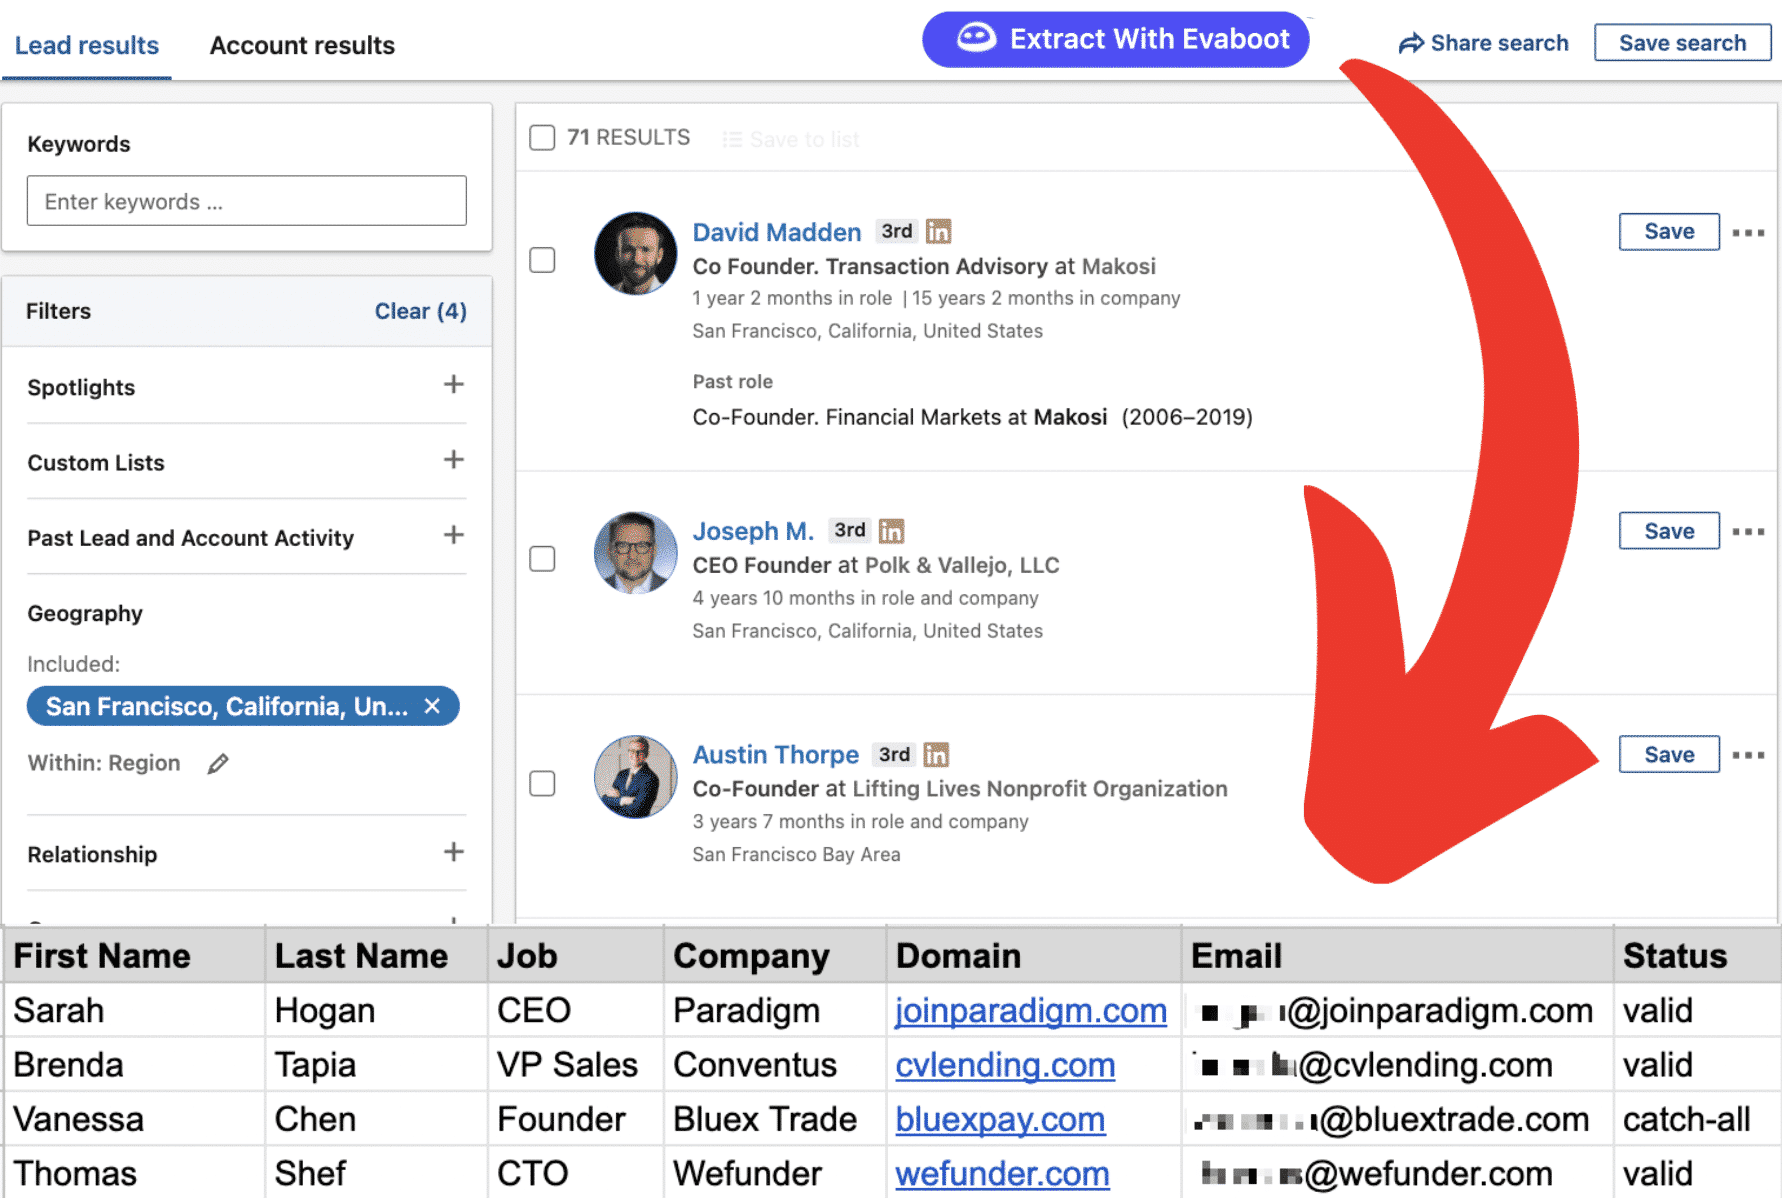Click the LinkedIn icon beside Austin Thorpe
Screen dimensions: 1782x1198
pyautogui.click(x=935, y=754)
